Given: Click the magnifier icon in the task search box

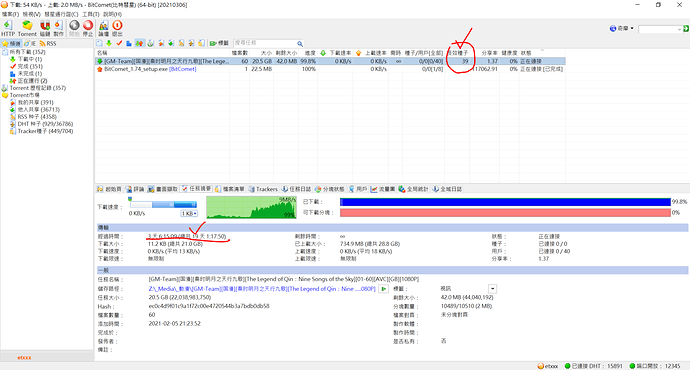Looking at the screenshot, I should (300, 43).
